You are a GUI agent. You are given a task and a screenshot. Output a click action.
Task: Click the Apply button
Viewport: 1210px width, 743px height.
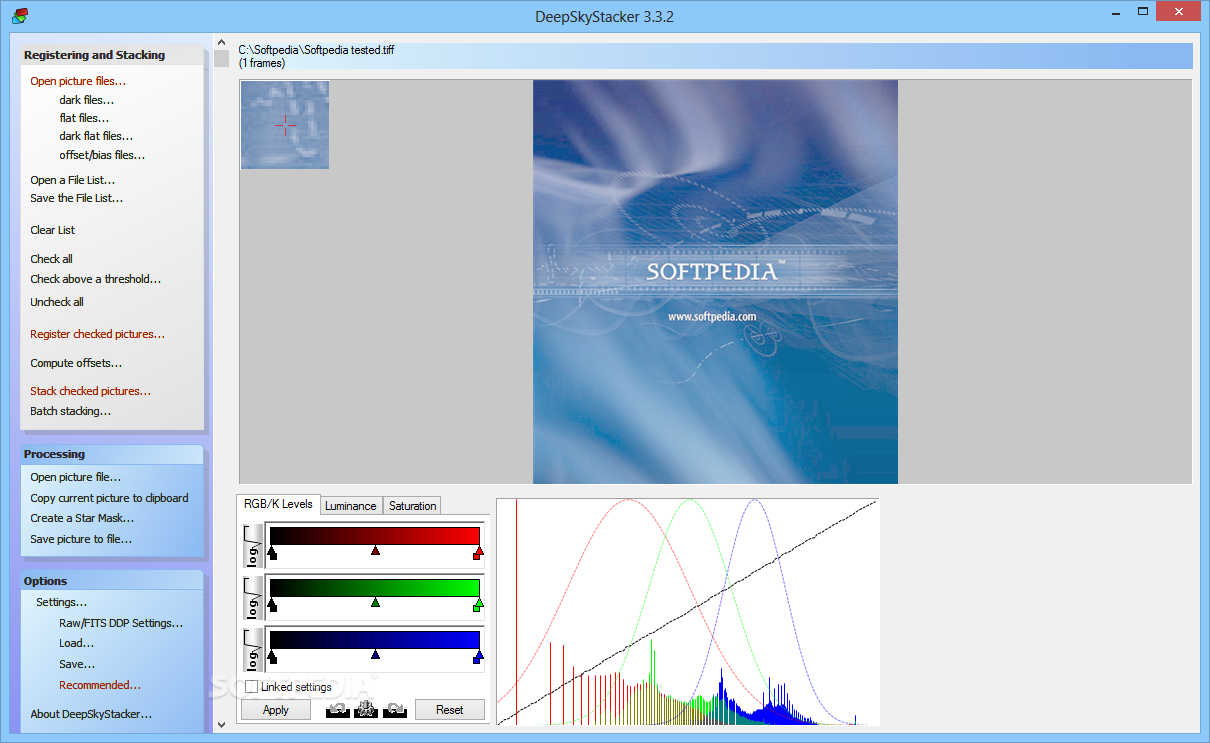tap(276, 710)
